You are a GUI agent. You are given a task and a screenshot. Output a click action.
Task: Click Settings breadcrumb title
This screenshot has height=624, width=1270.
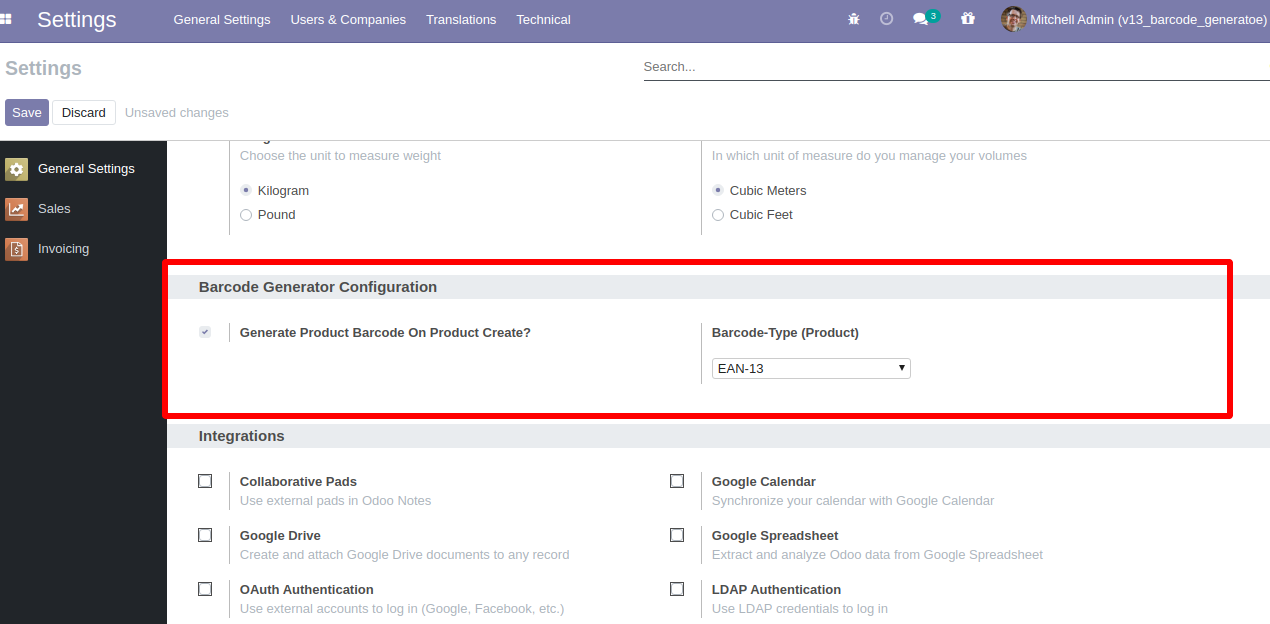[x=44, y=68]
